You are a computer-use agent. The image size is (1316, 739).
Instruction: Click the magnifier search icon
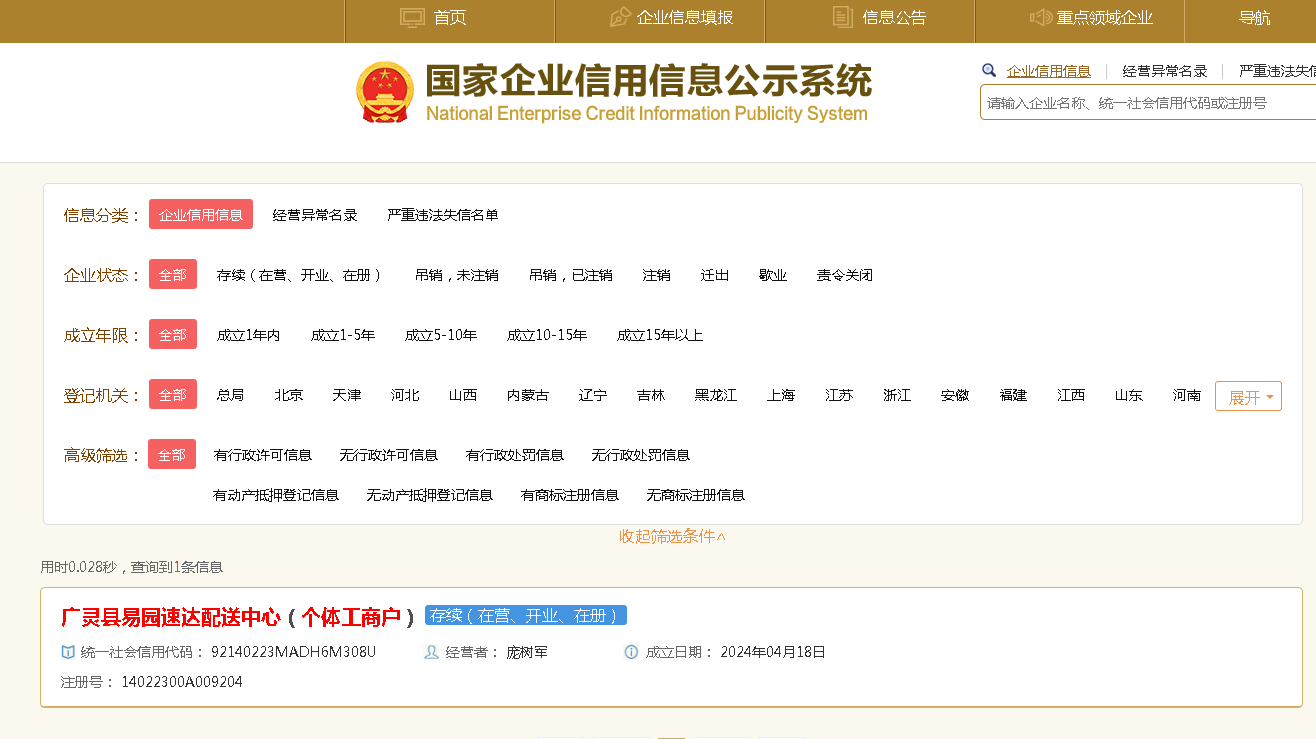tap(989, 71)
